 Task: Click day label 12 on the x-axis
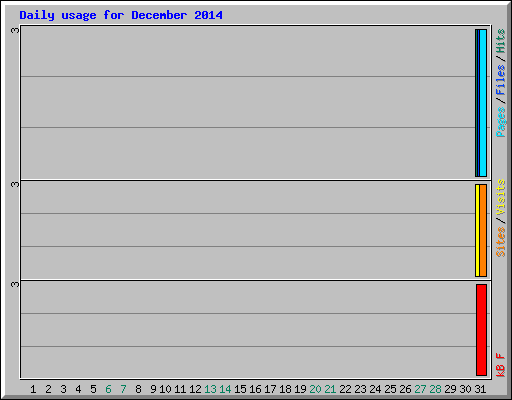click(x=195, y=389)
